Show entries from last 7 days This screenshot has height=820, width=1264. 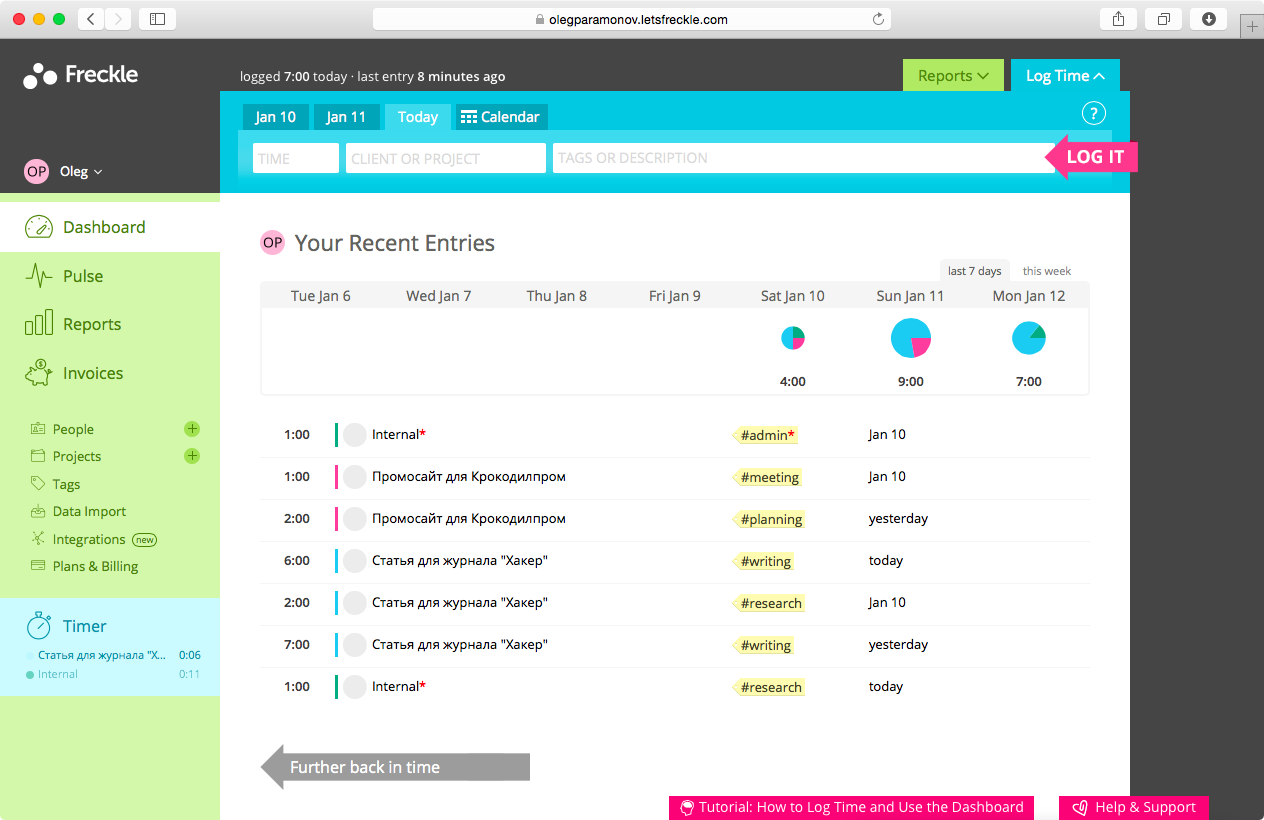(x=974, y=271)
